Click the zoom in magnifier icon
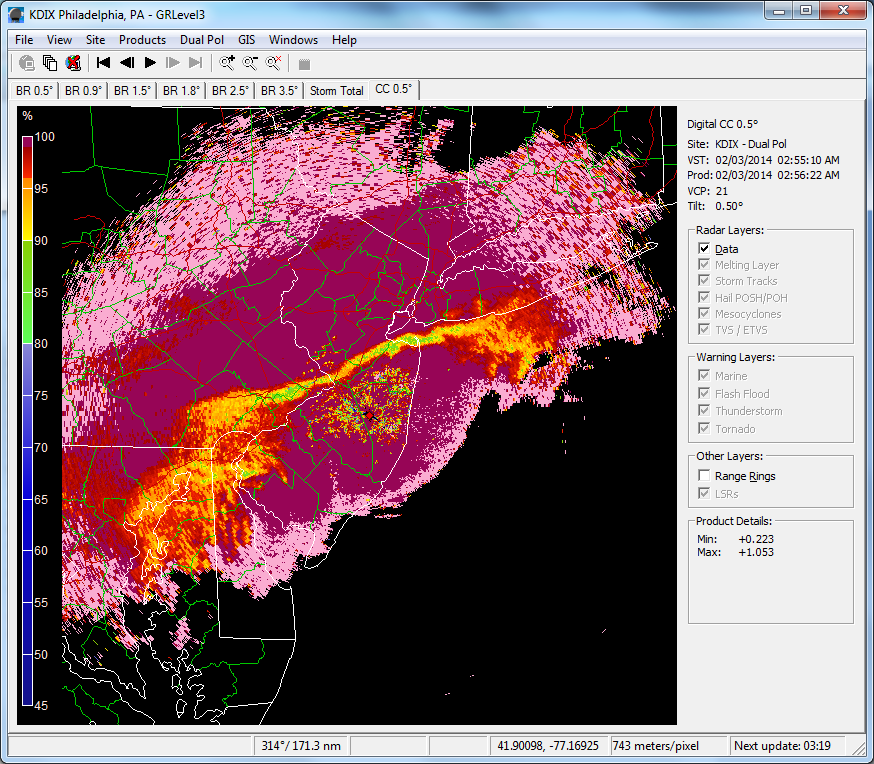 click(x=227, y=62)
